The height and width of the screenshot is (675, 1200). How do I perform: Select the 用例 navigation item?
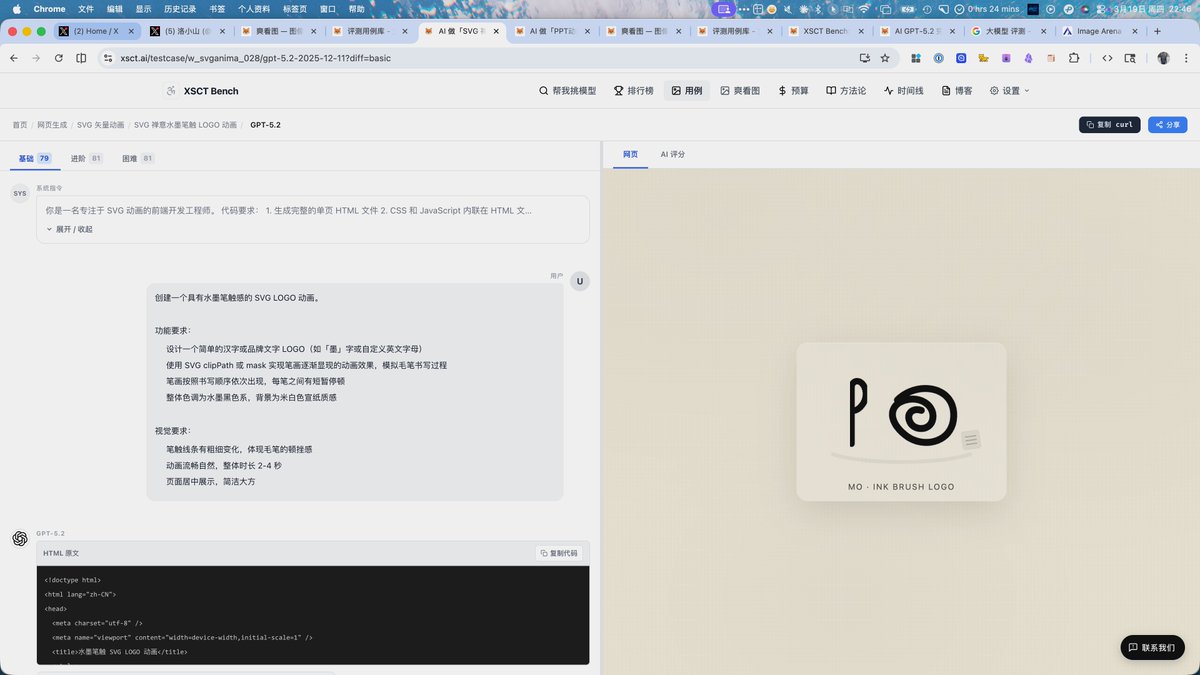point(687,90)
